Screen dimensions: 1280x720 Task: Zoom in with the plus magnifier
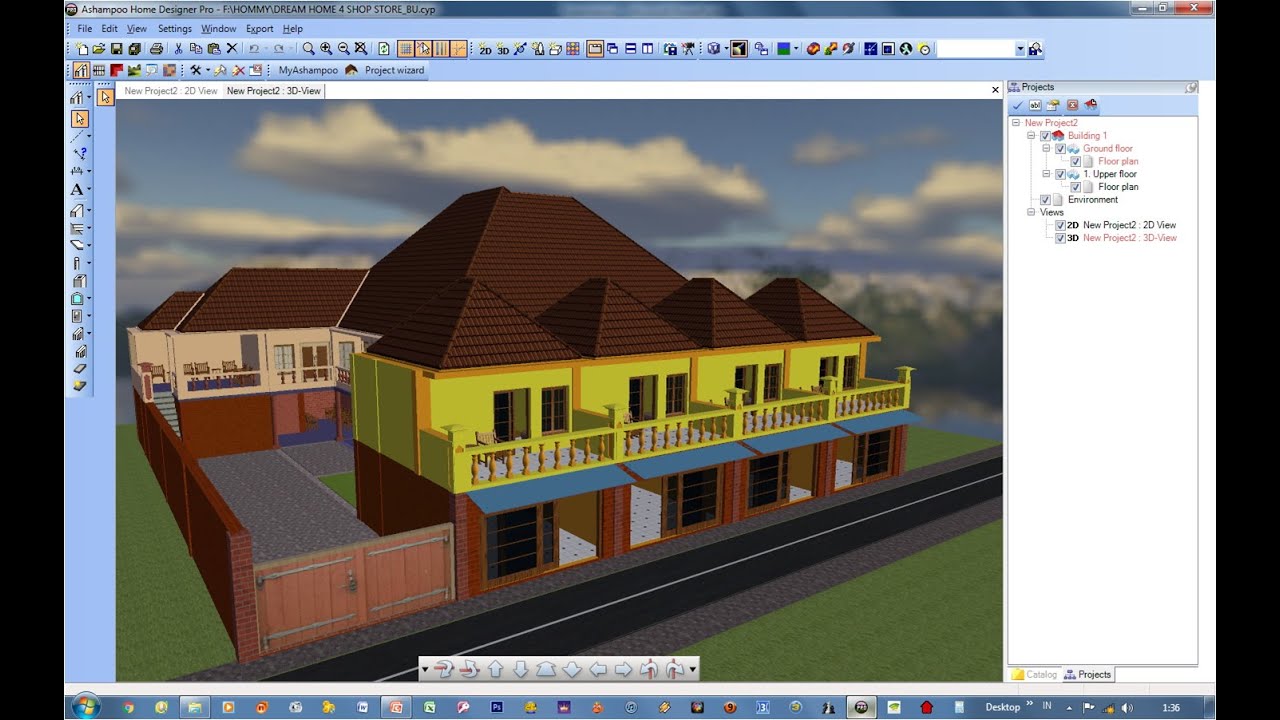326,48
